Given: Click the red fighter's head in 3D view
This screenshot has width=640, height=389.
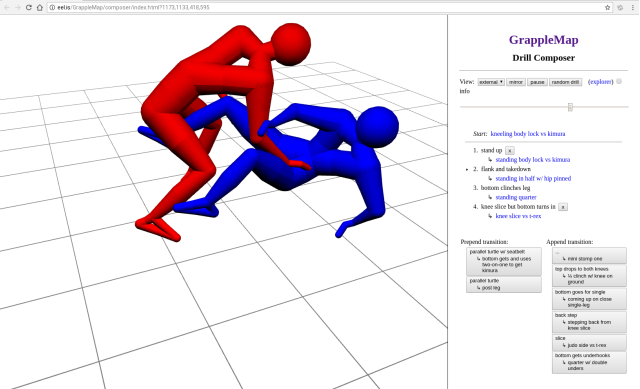Looking at the screenshot, I should tap(291, 44).
